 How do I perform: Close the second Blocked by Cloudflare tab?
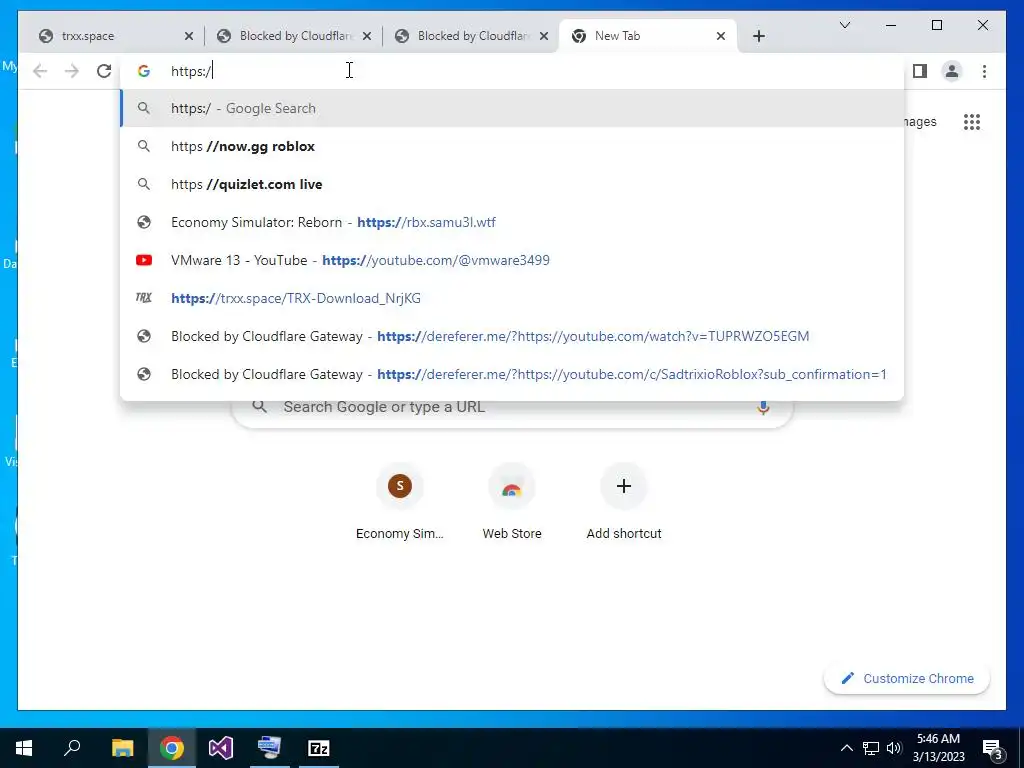(x=544, y=36)
